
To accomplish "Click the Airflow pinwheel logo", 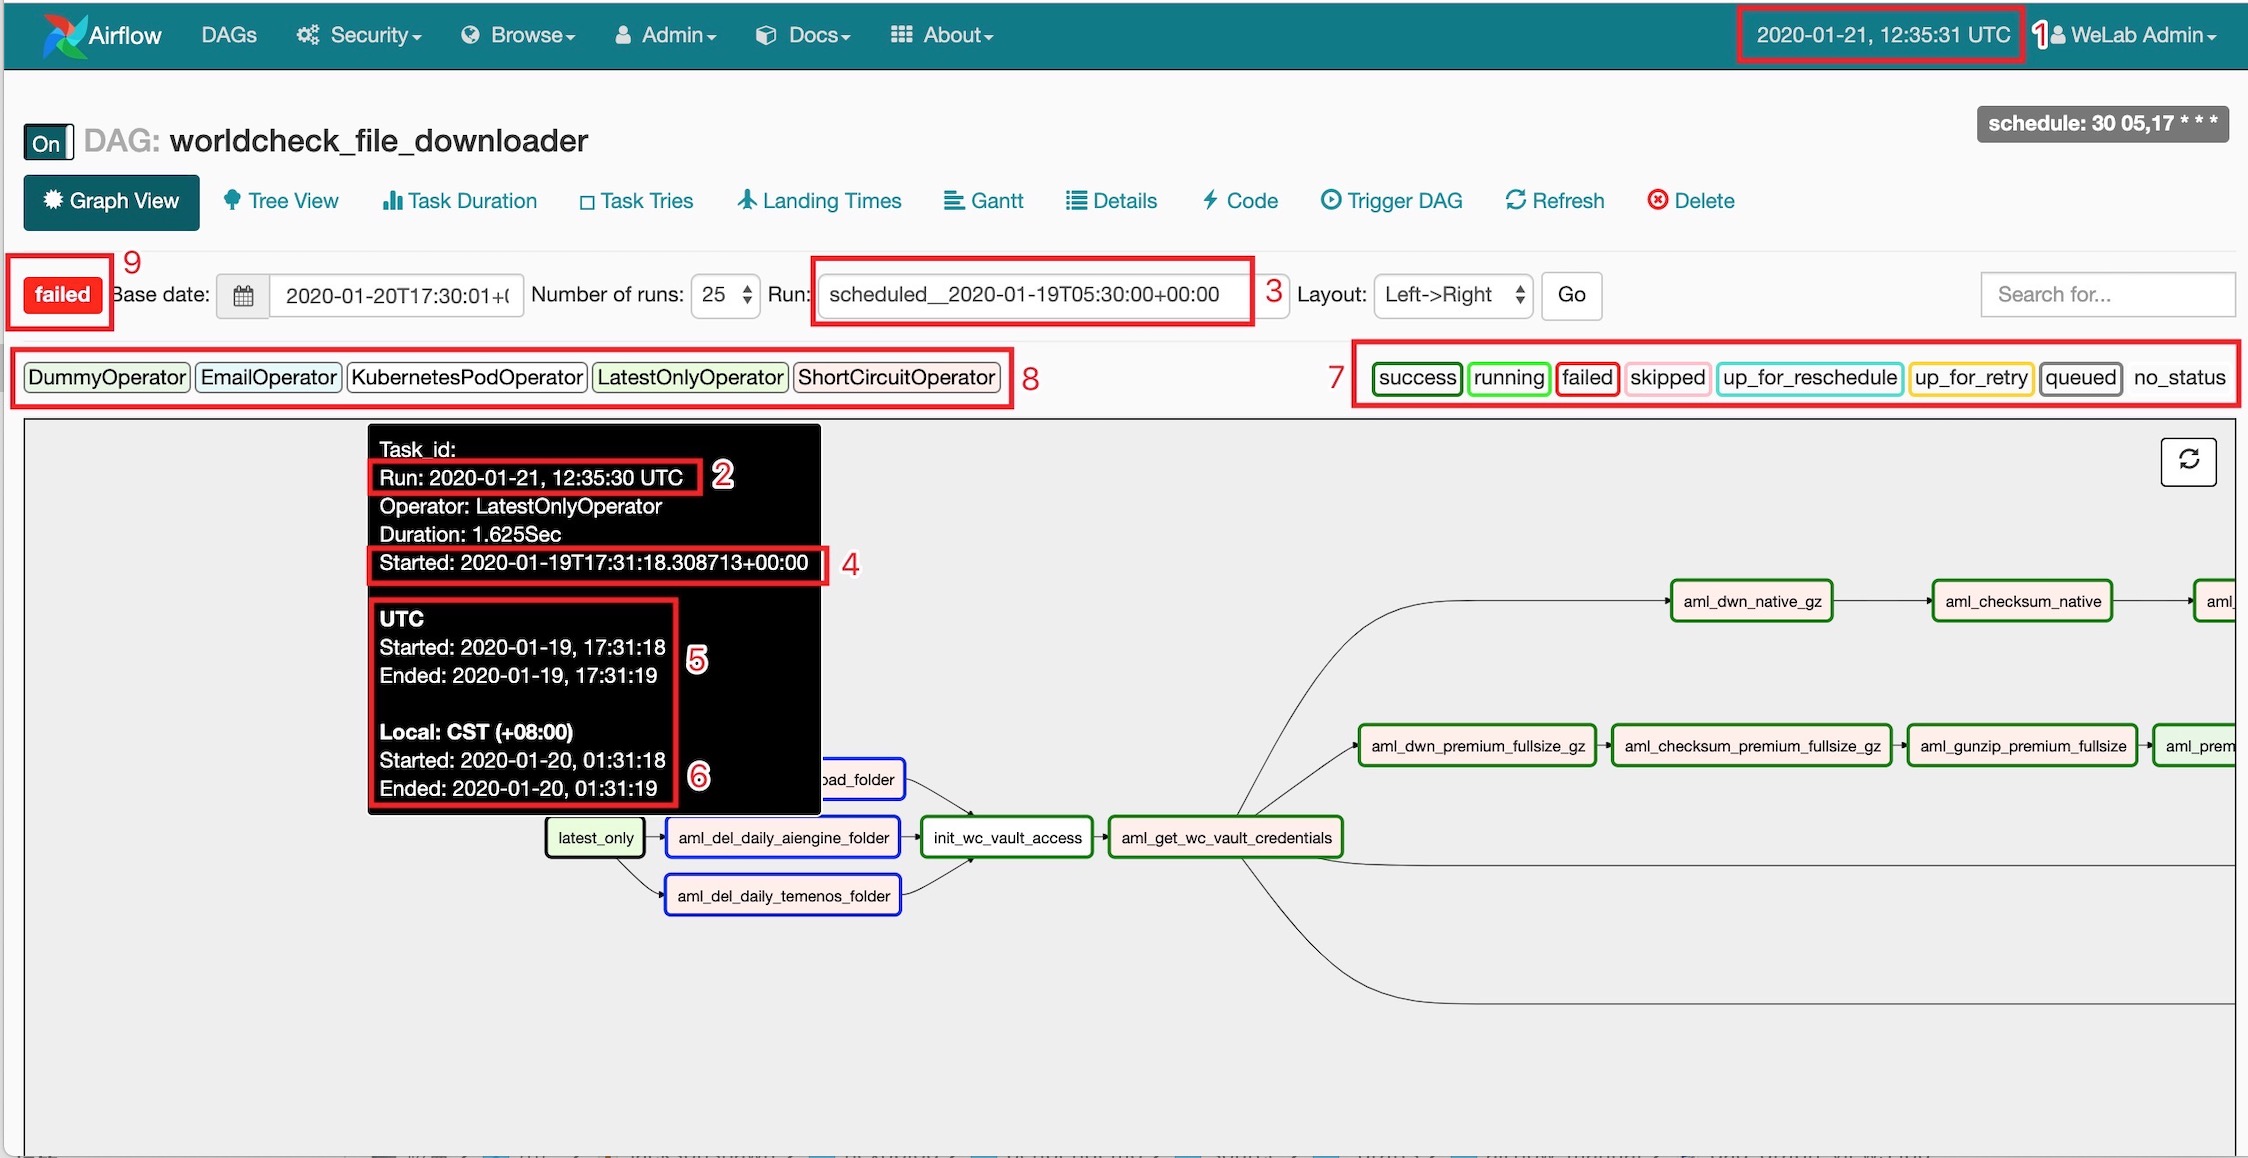I will click(x=64, y=35).
